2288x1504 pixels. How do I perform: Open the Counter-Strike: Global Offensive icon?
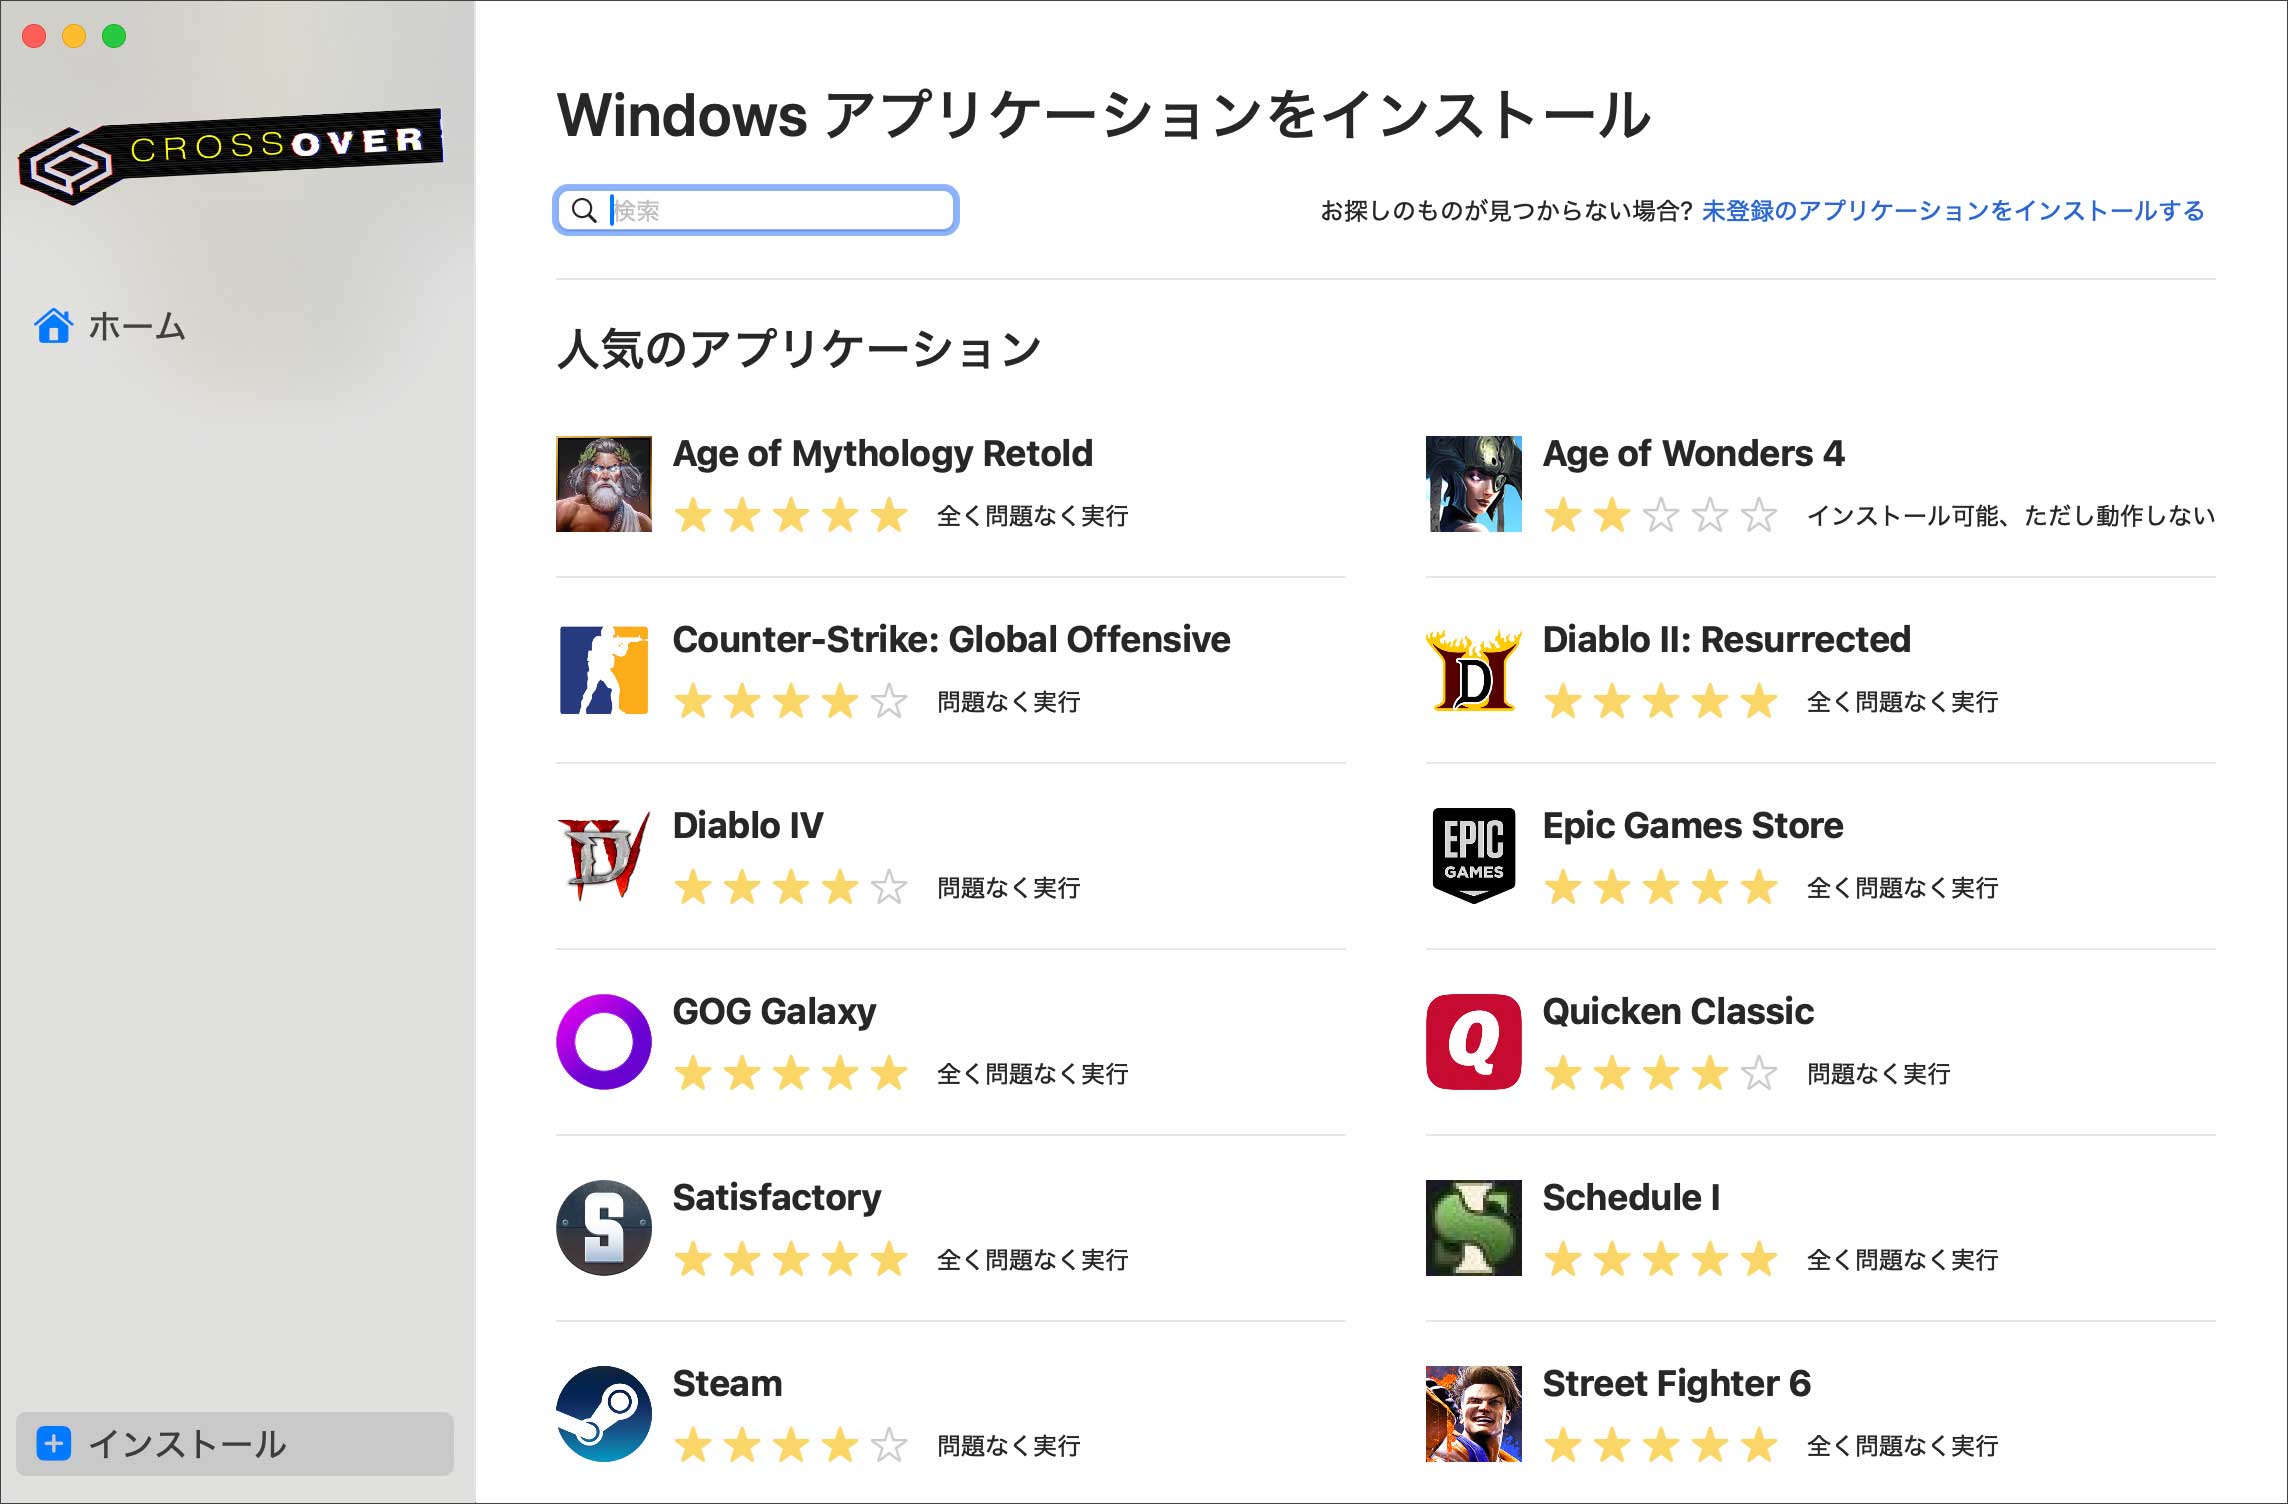(603, 670)
